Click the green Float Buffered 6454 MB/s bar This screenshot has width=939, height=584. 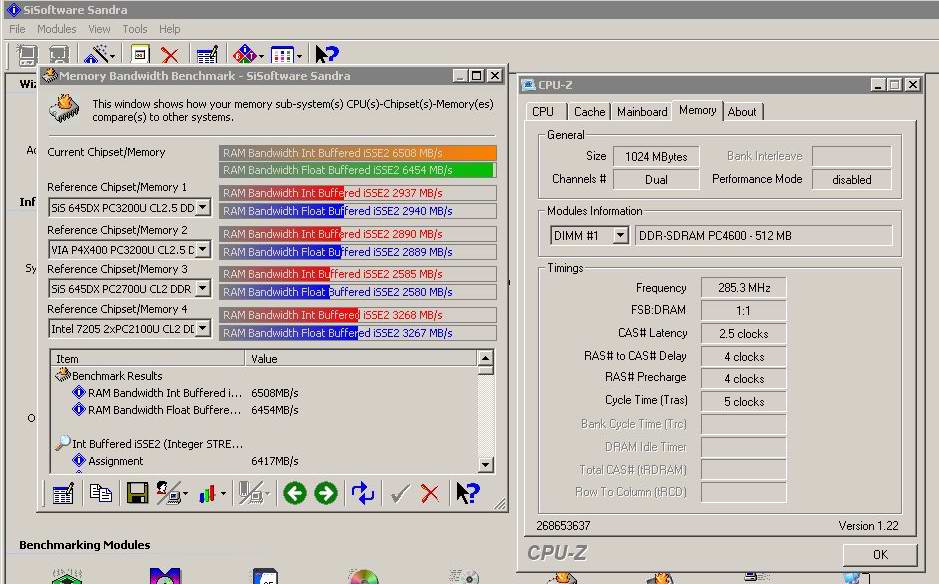tap(358, 170)
